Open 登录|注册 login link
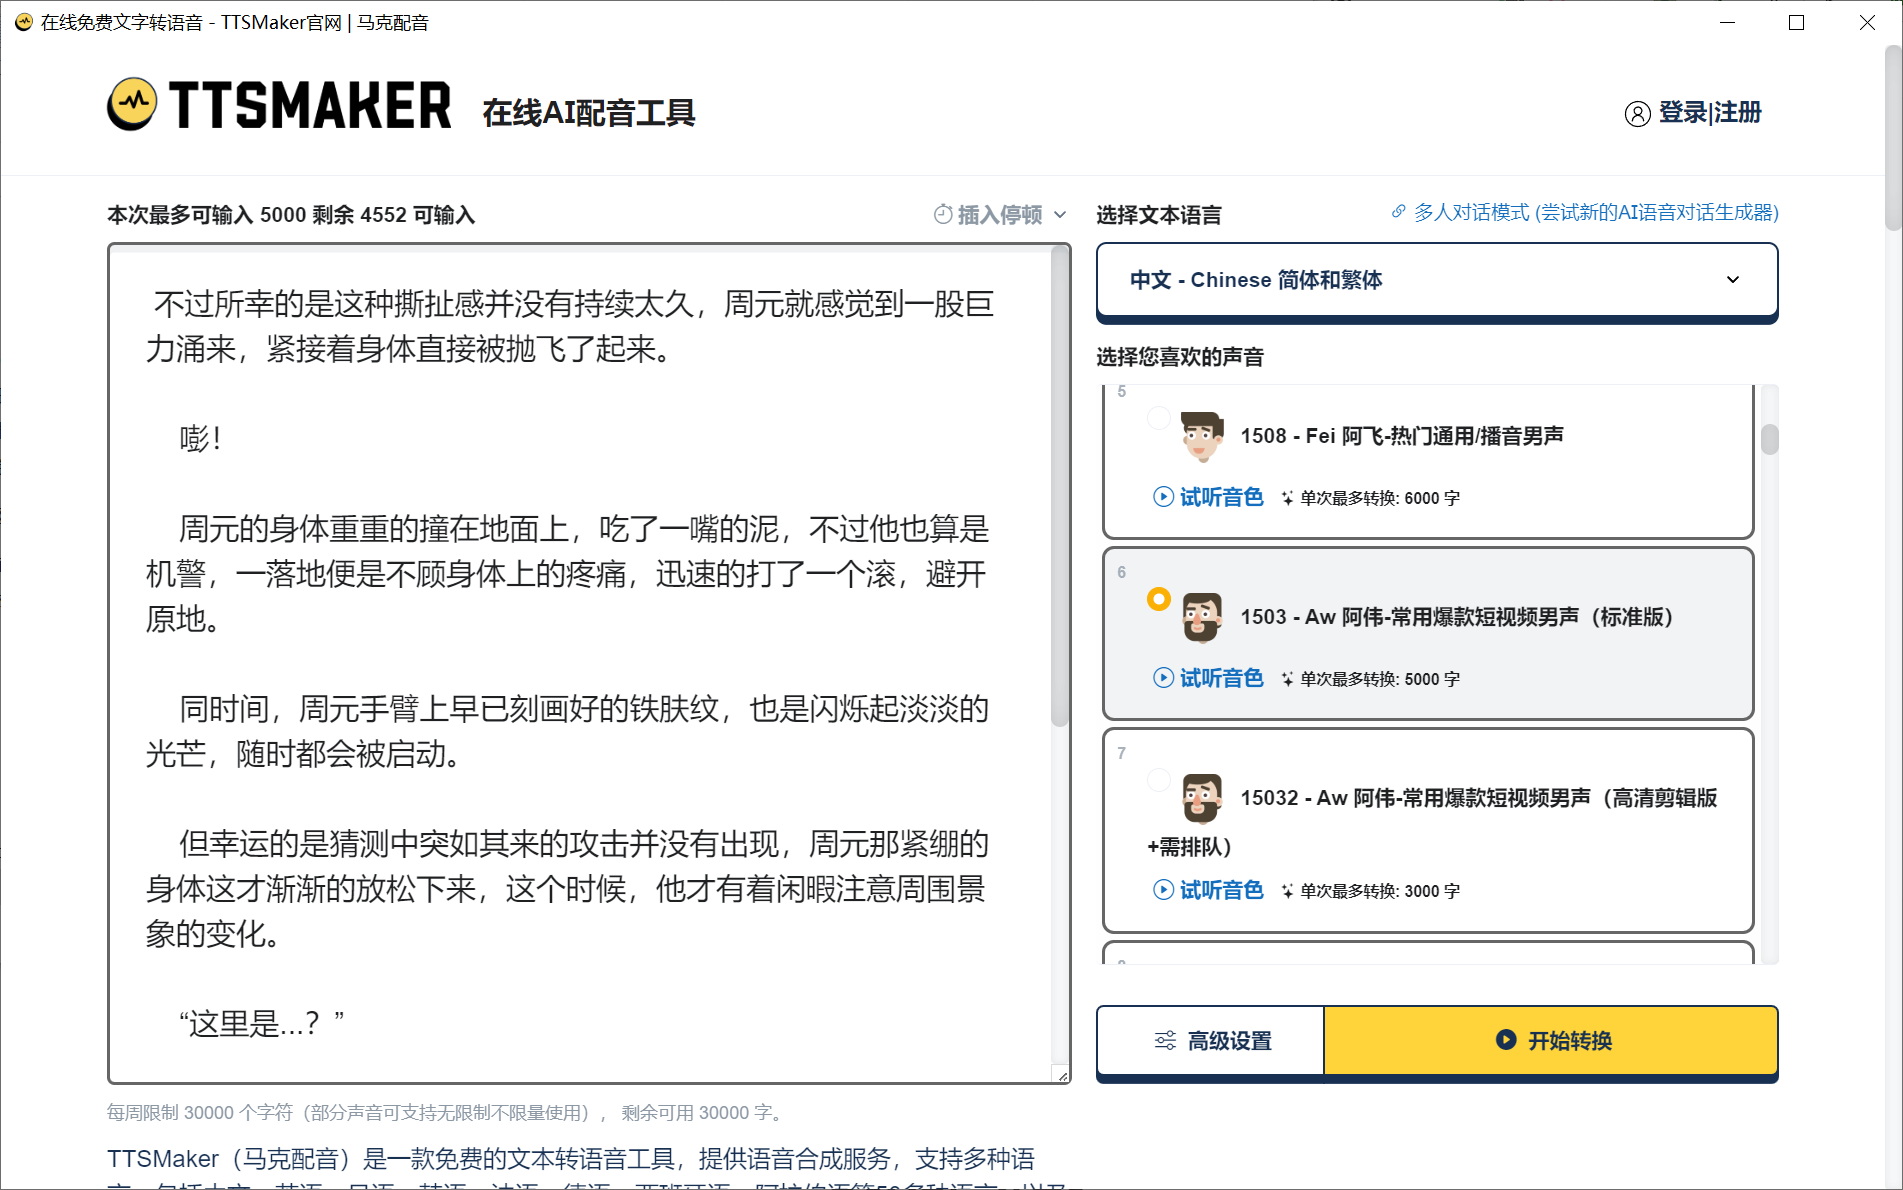This screenshot has height=1190, width=1903. (x=1710, y=113)
